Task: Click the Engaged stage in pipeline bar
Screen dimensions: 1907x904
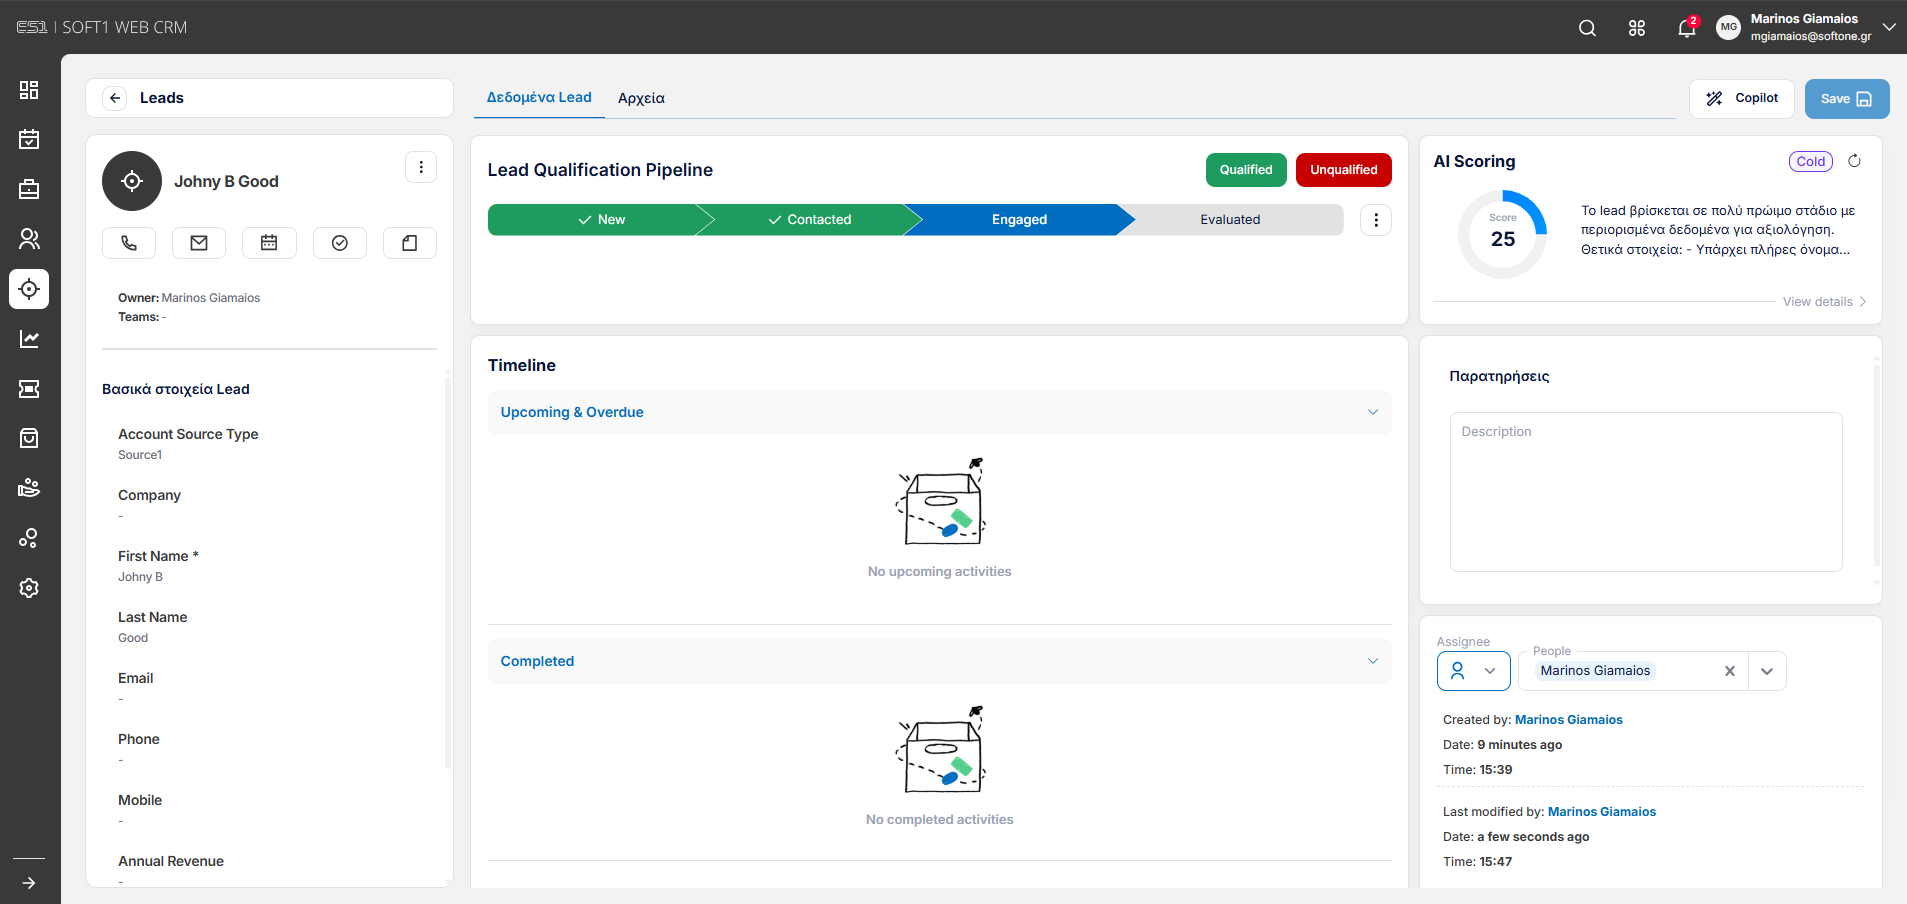Action: [x=1019, y=220]
